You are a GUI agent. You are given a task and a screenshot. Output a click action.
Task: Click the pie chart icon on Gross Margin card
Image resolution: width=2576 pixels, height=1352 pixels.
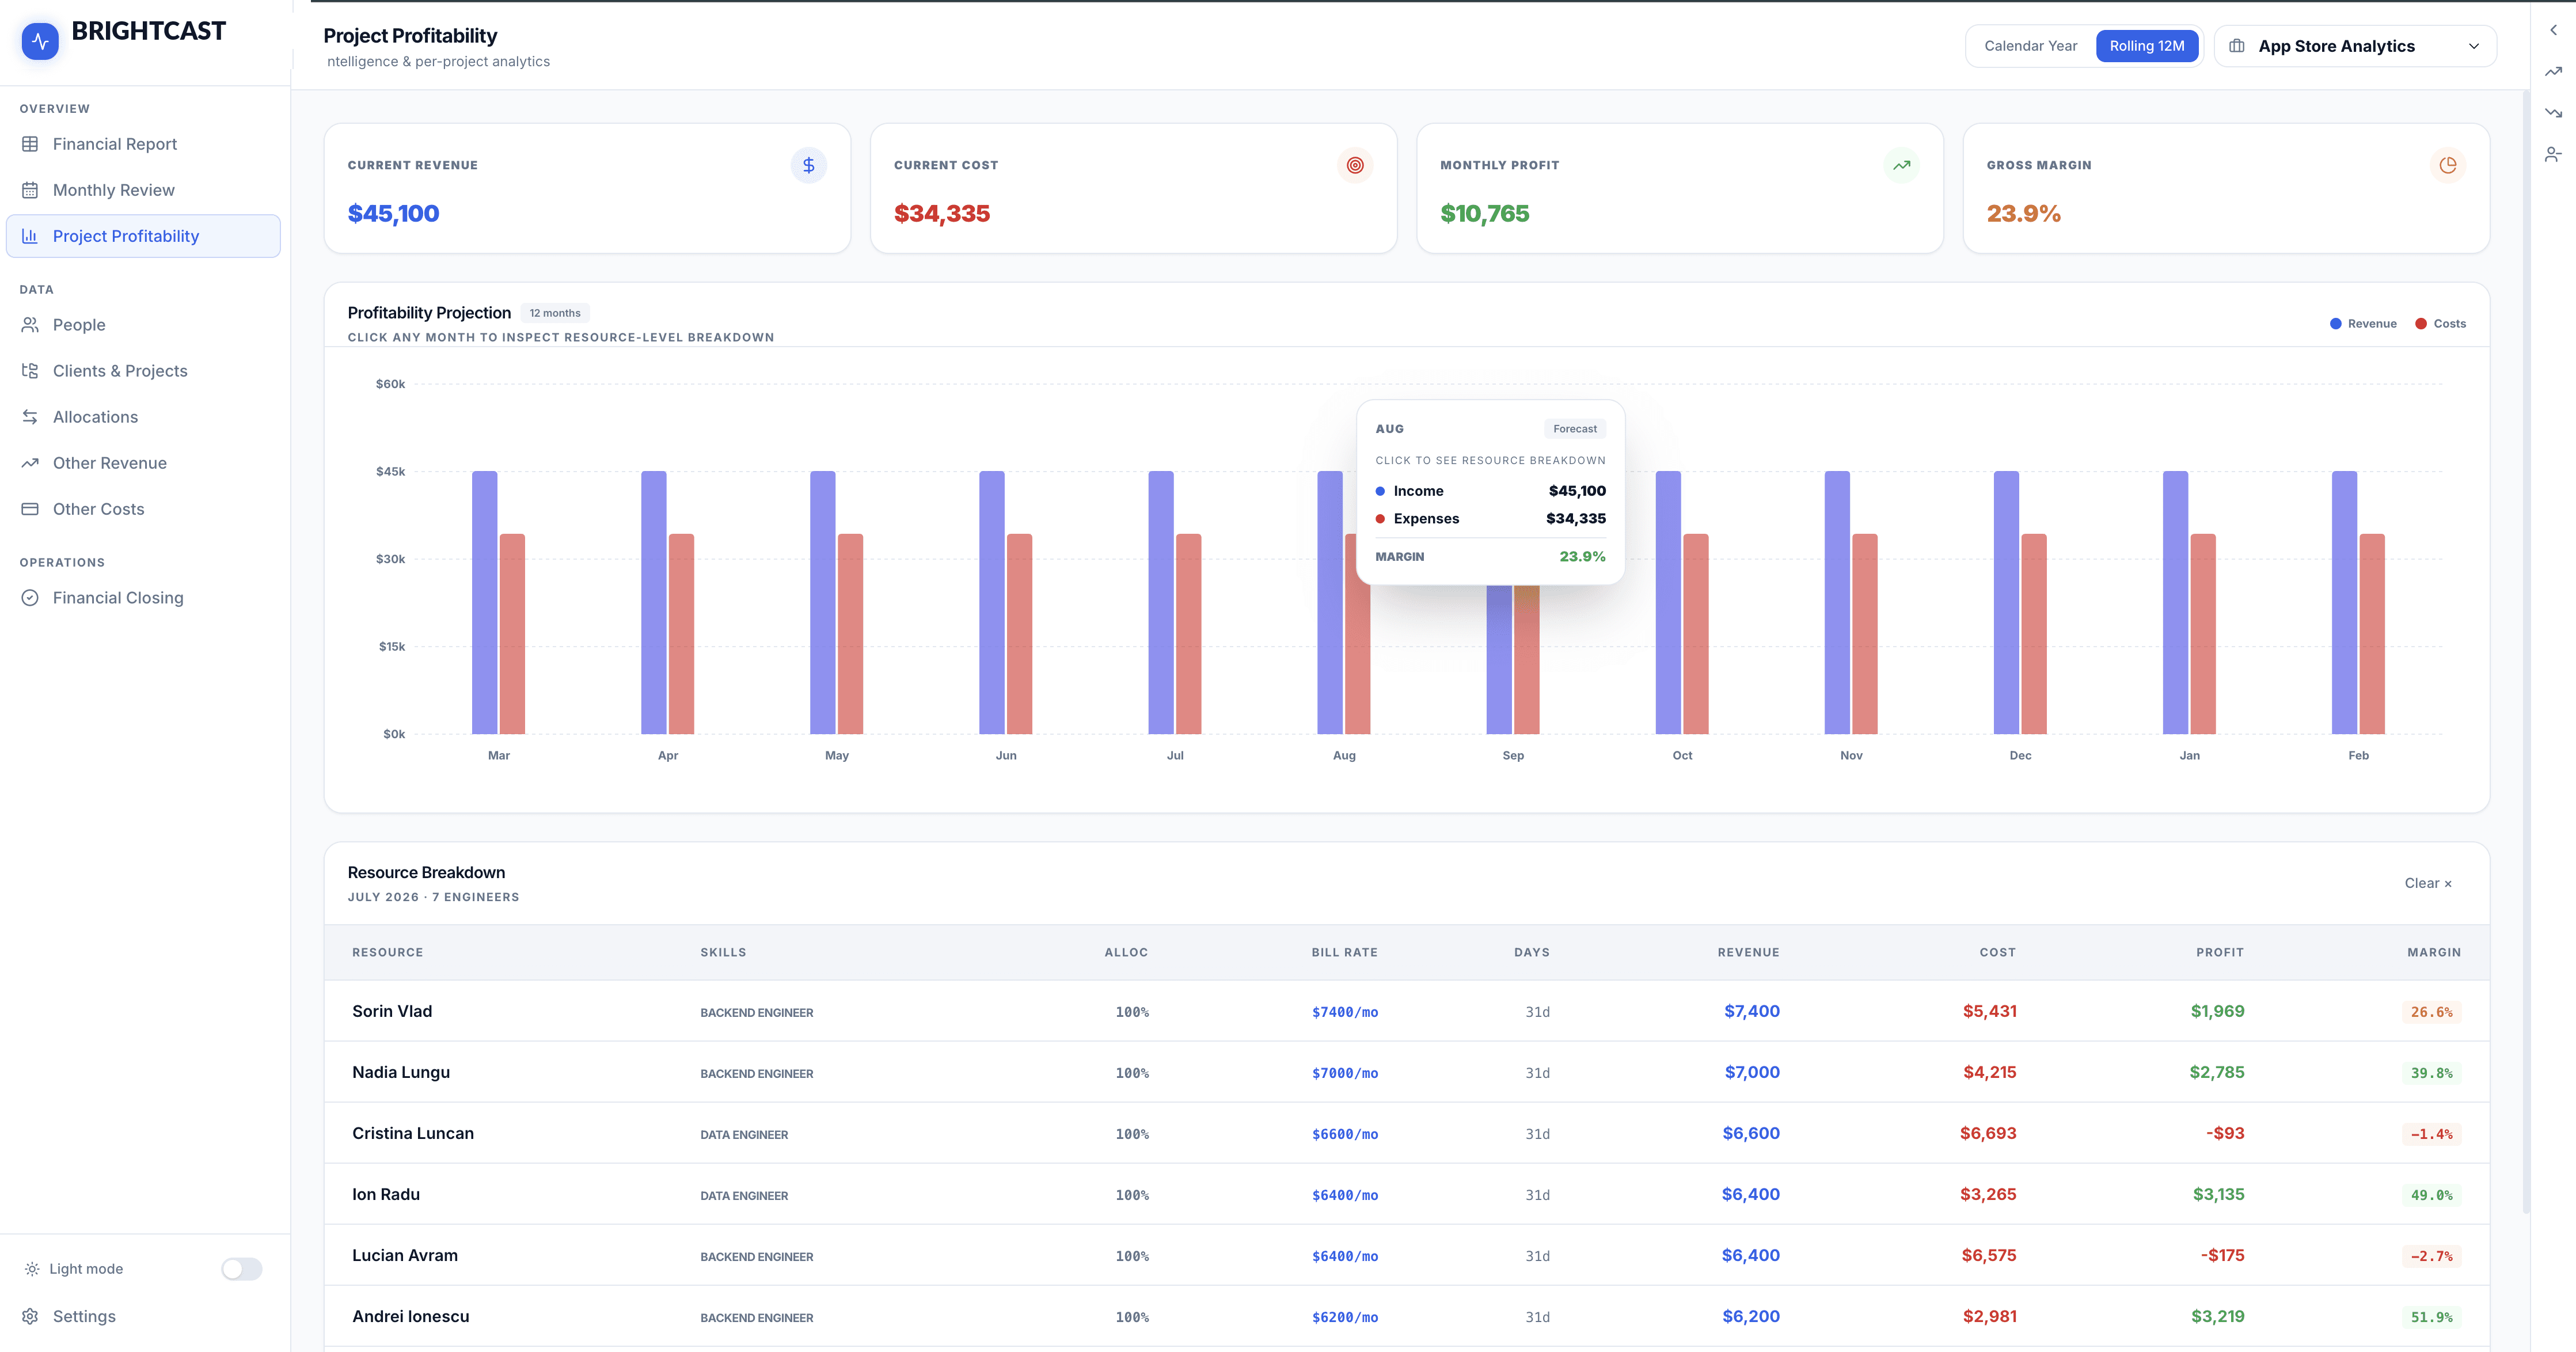(x=2447, y=165)
